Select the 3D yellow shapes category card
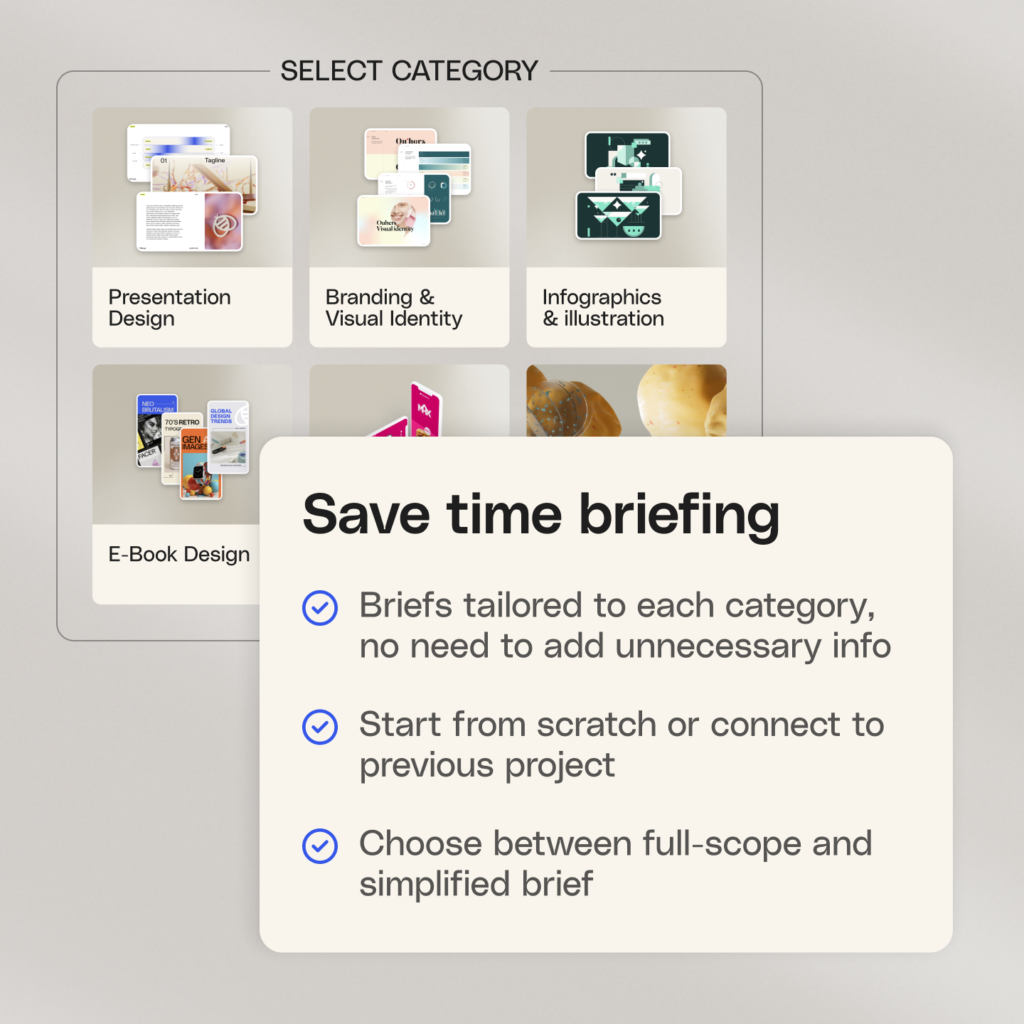The height and width of the screenshot is (1024, 1024). tap(626, 400)
